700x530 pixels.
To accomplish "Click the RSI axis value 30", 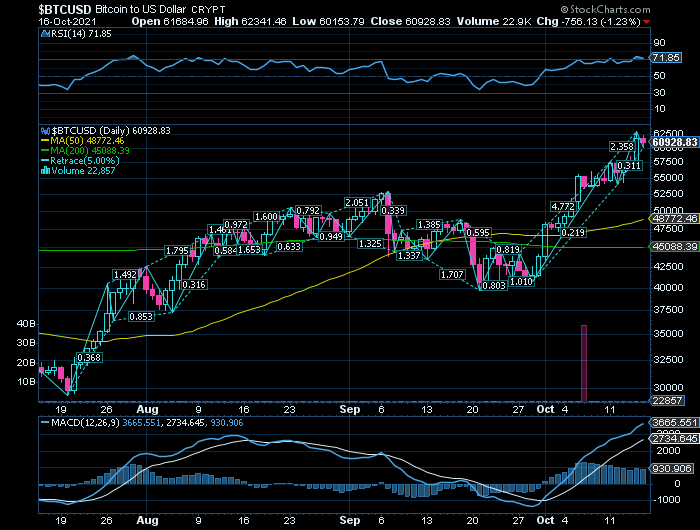I will point(659,92).
